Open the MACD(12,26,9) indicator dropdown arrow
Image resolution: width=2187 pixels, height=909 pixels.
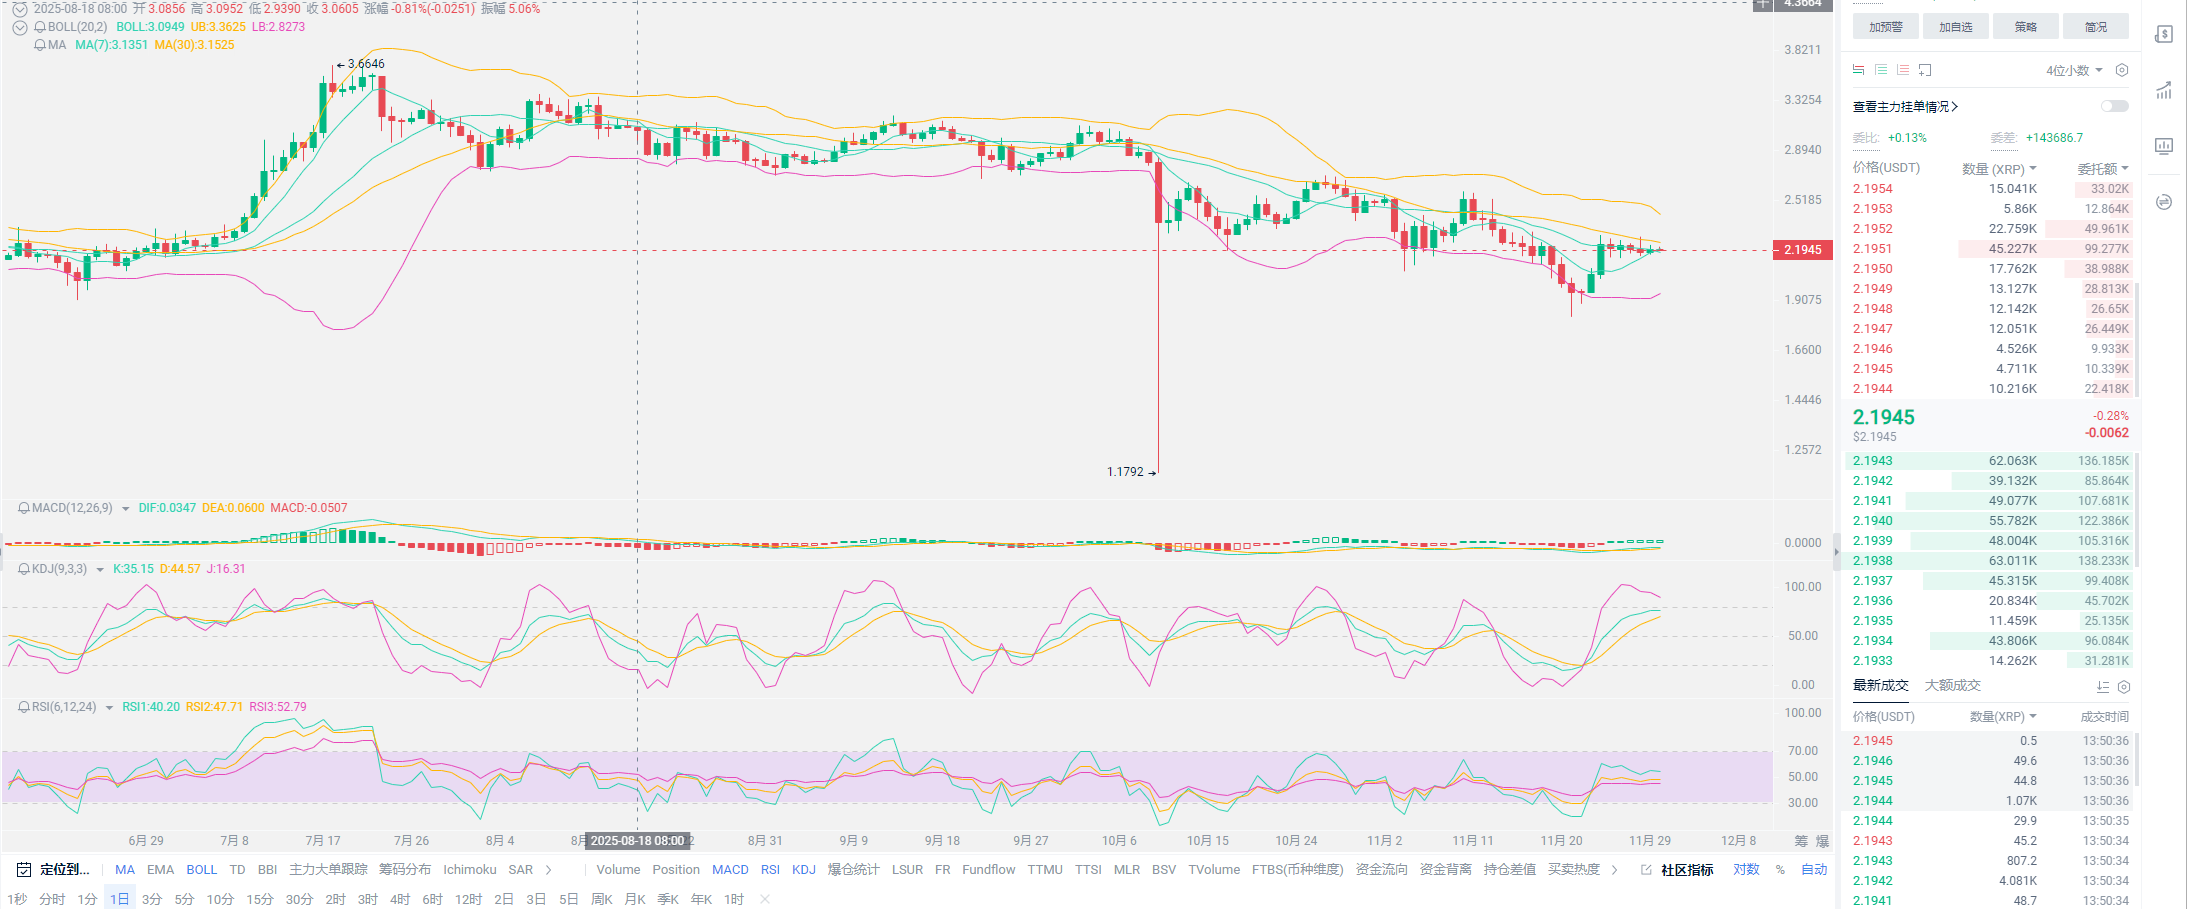click(126, 509)
